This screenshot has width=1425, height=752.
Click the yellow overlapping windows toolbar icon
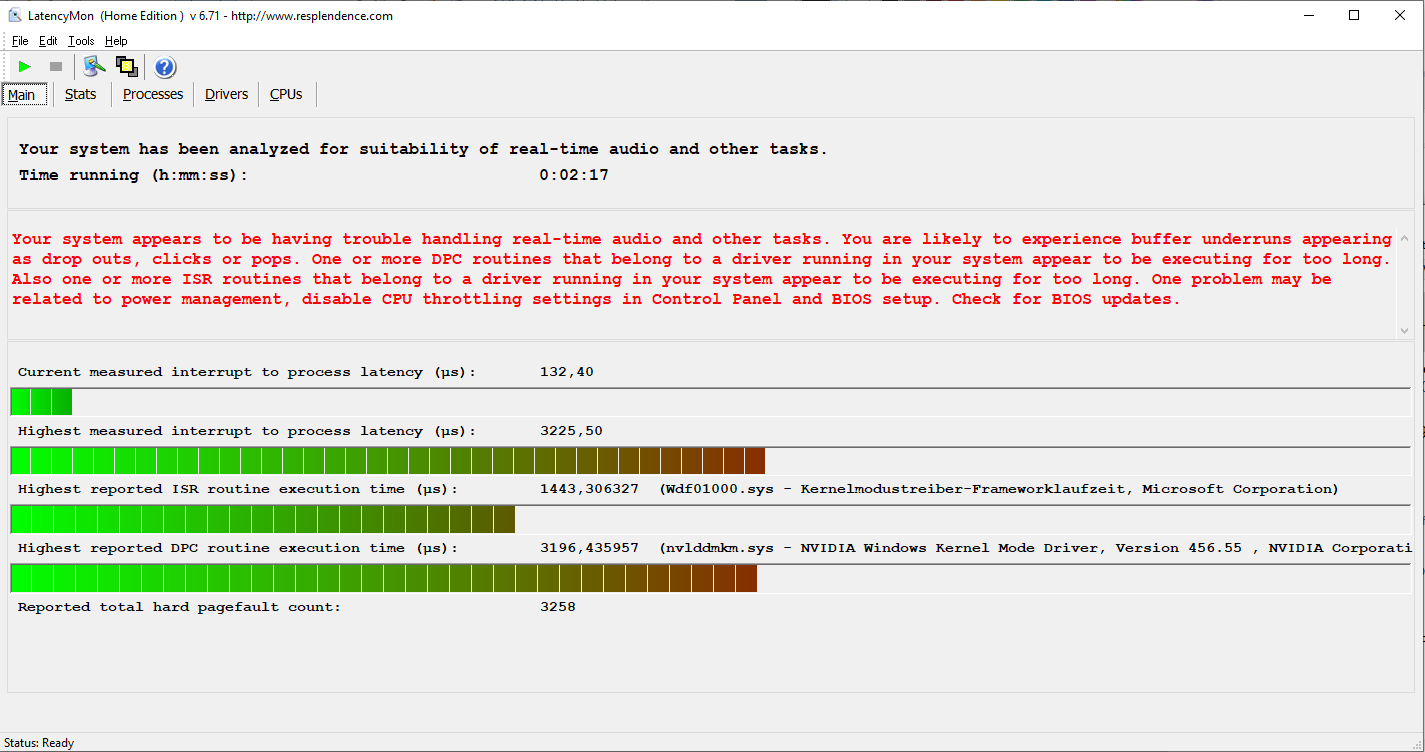coord(126,67)
